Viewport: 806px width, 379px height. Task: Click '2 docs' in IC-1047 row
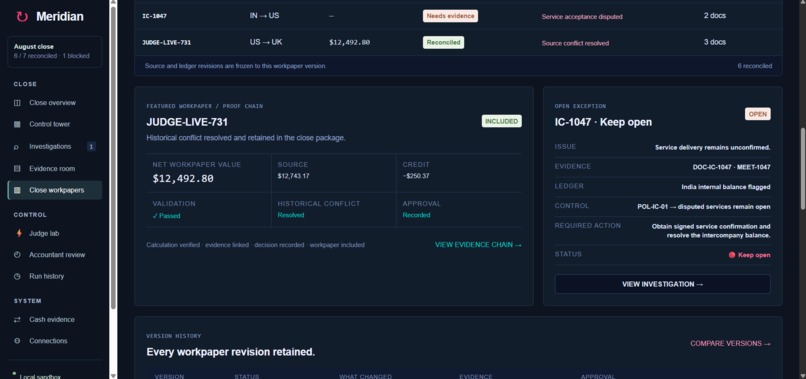click(x=715, y=16)
